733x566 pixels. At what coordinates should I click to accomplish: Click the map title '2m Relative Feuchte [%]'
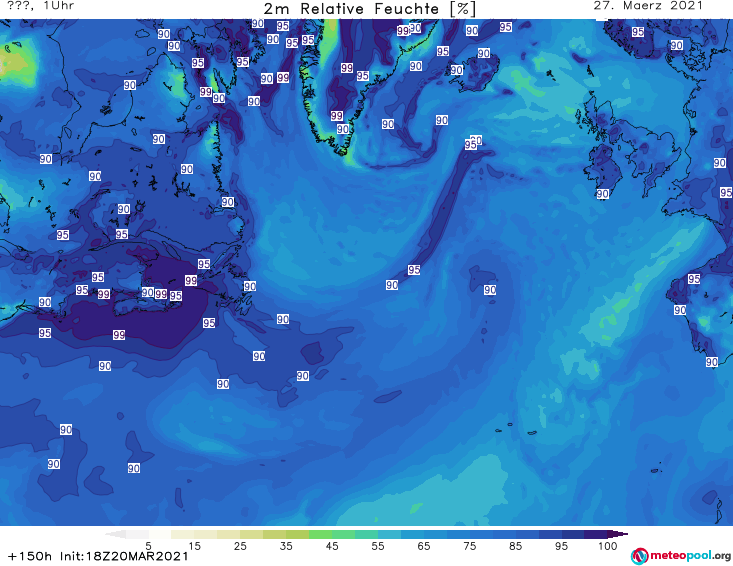point(370,9)
